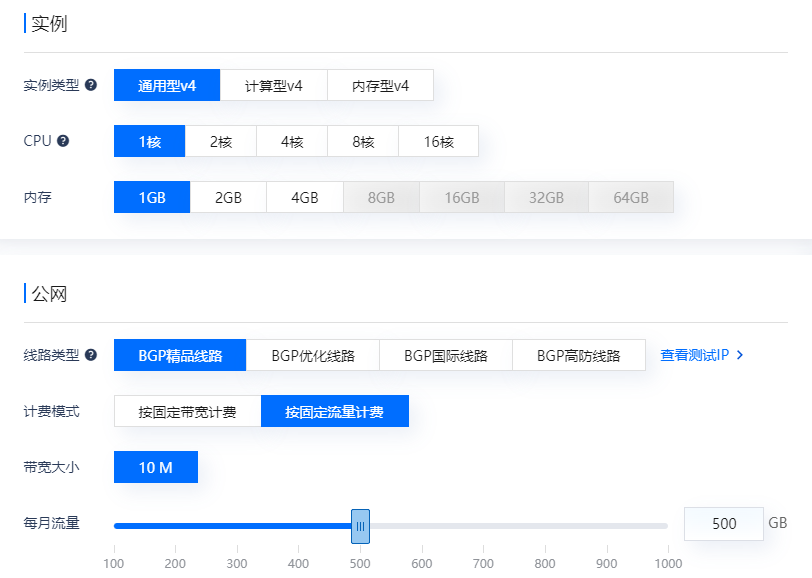Click the 1000 tick label under slider

coord(668,563)
